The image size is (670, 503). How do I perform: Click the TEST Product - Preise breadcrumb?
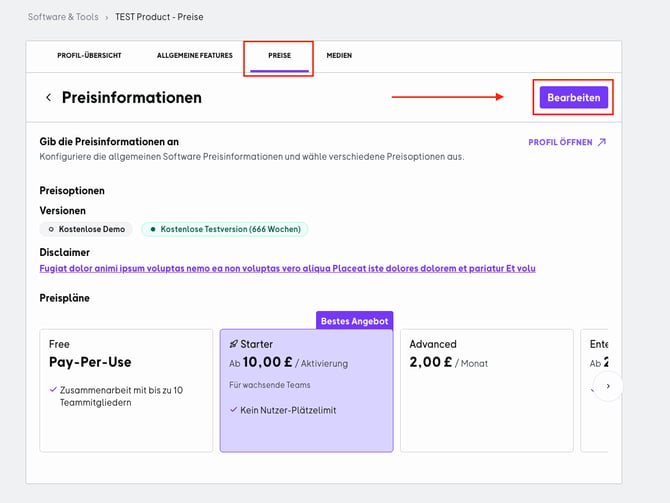point(159,17)
